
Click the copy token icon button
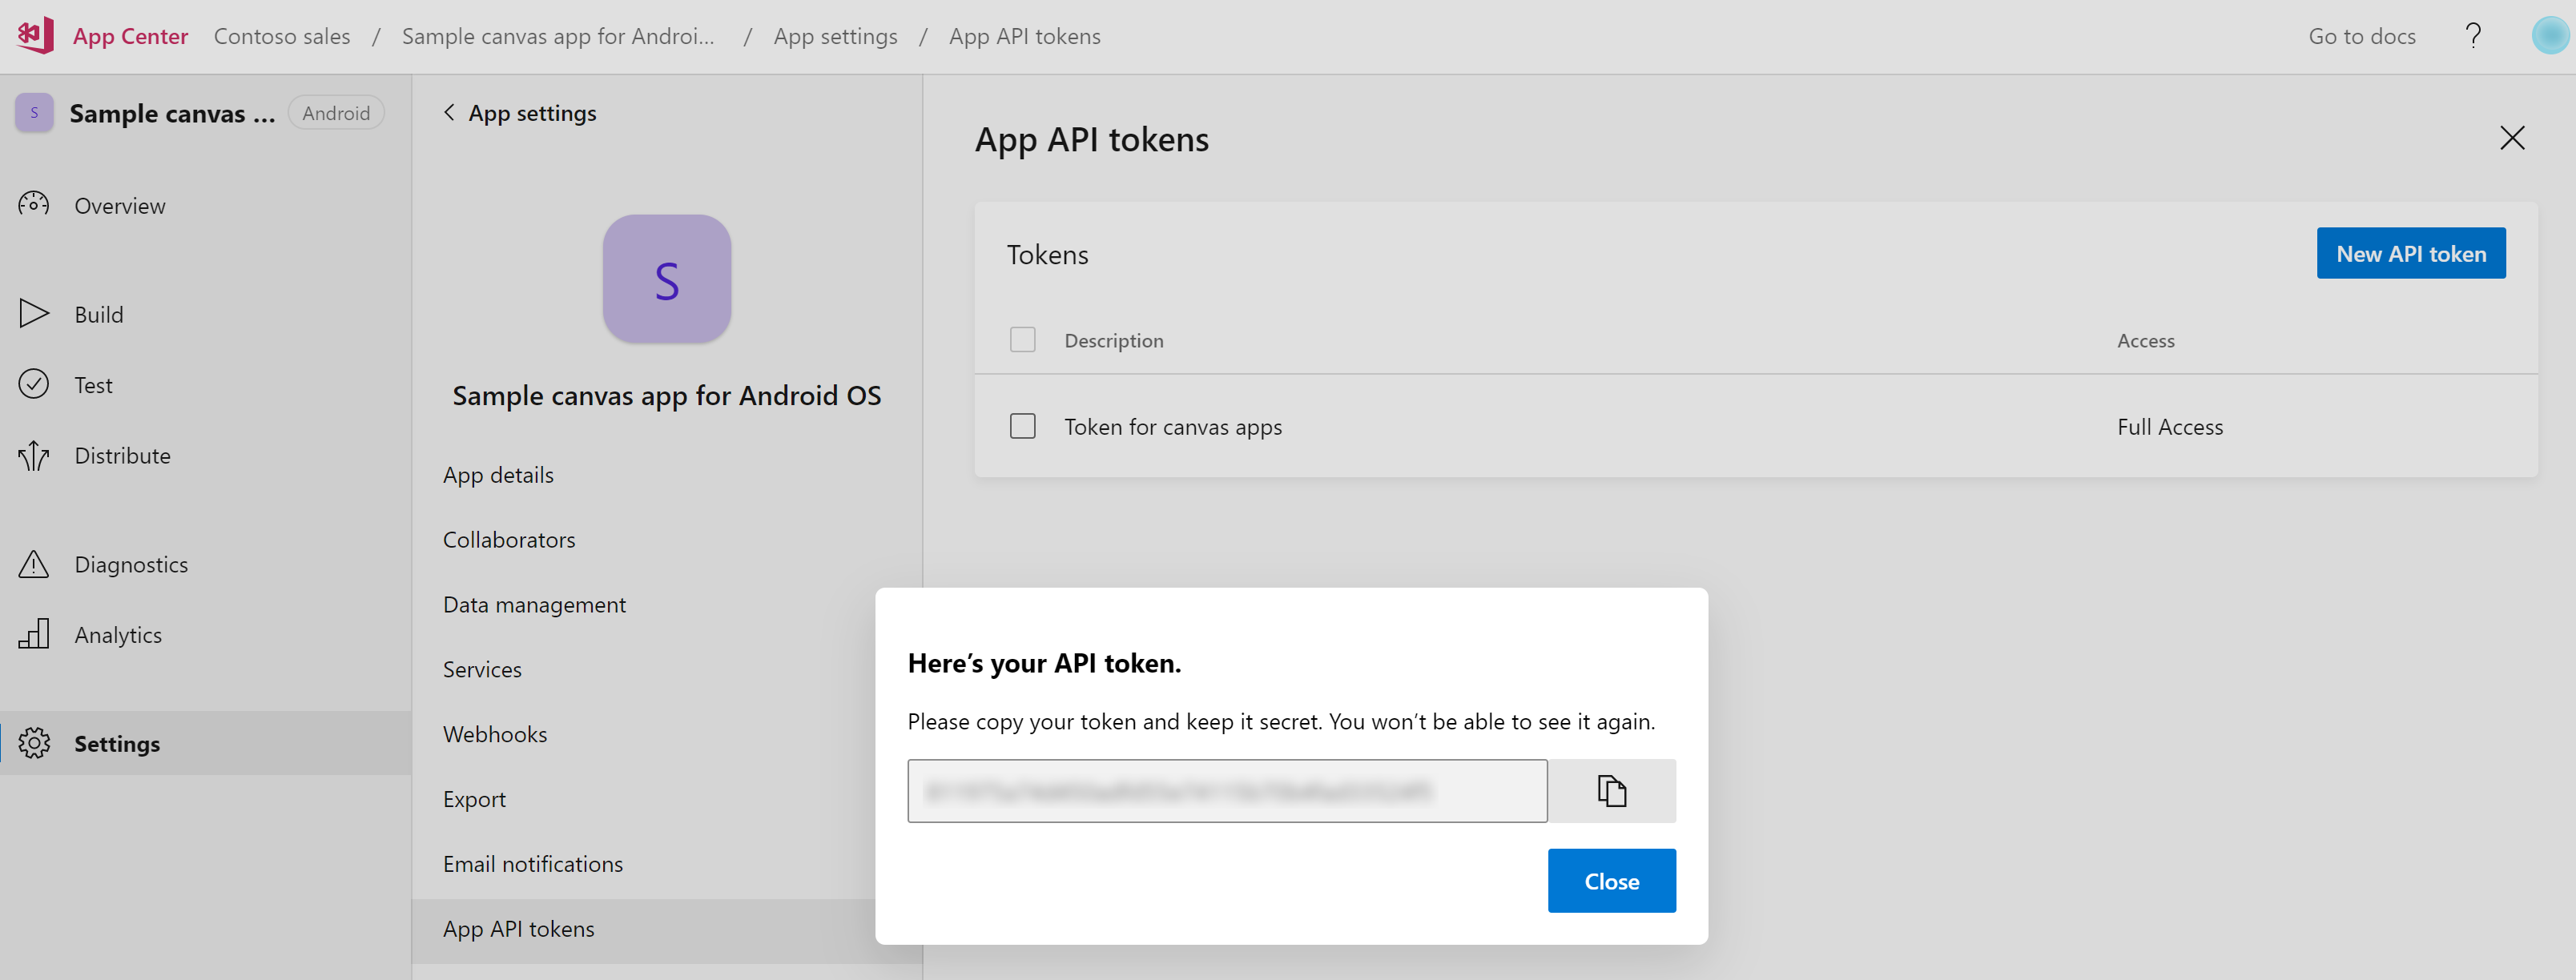pos(1612,789)
